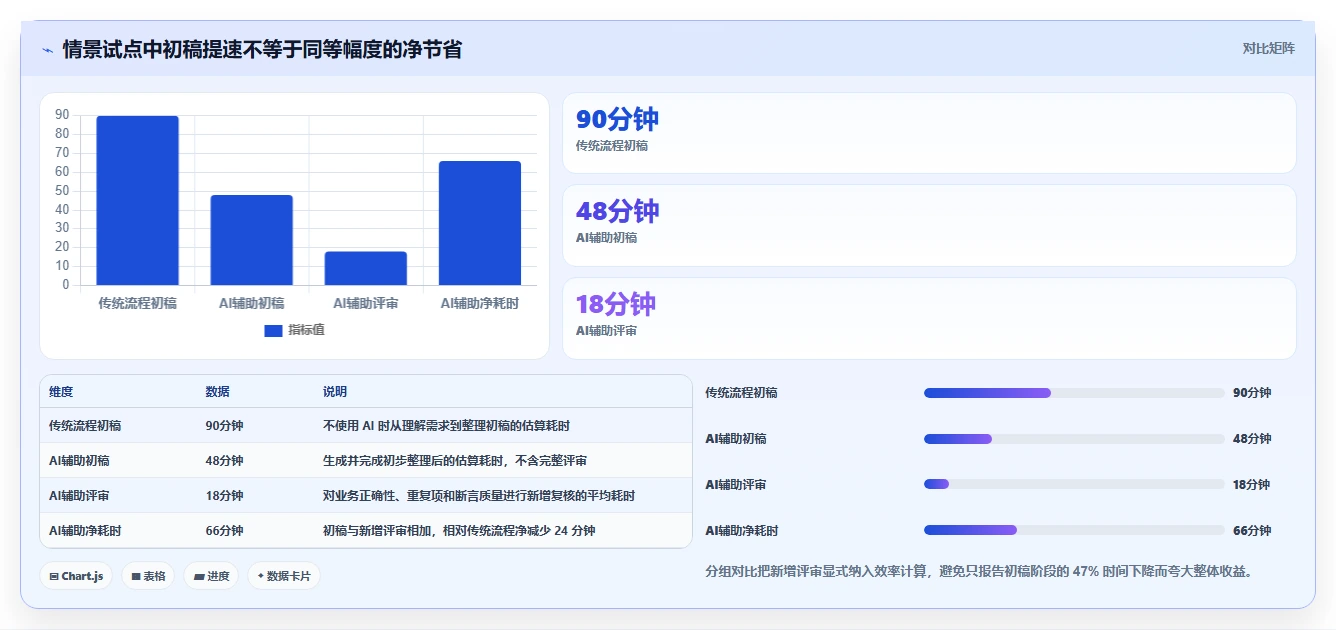Click the 传统流程初稿 label under data card 90分钟

(x=612, y=146)
